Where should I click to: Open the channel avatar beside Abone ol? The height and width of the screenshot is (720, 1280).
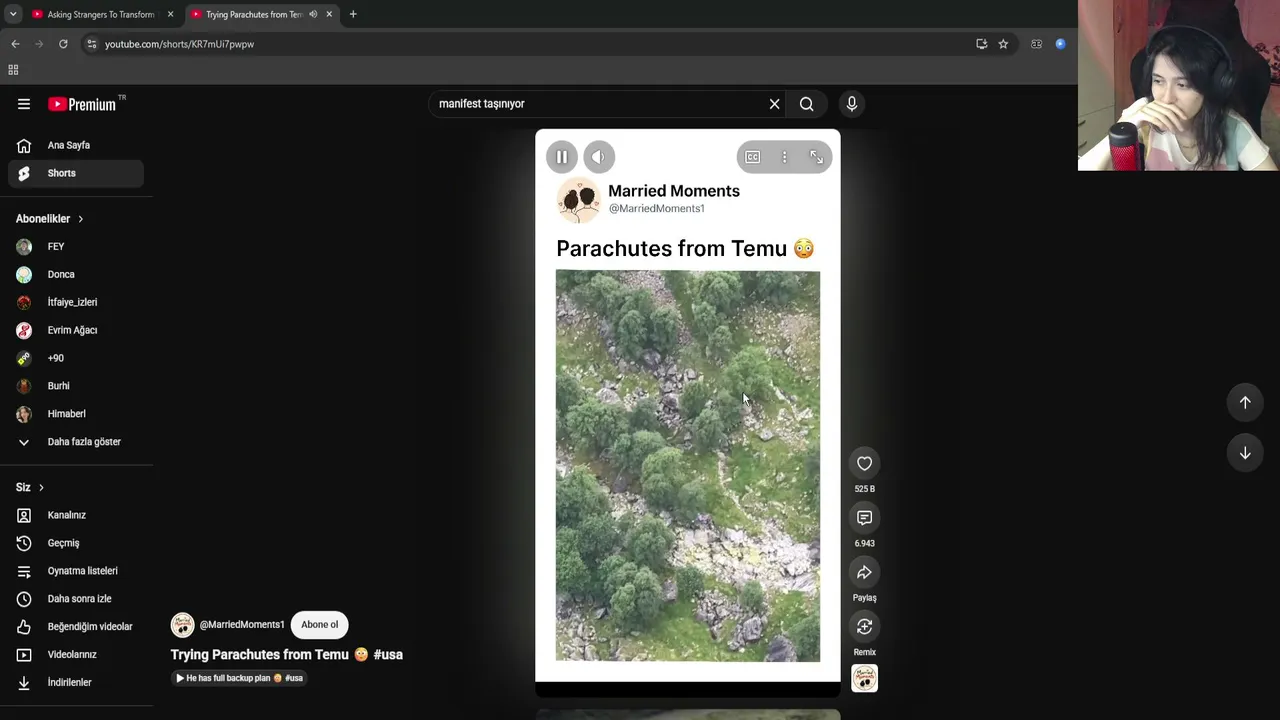pos(182,625)
